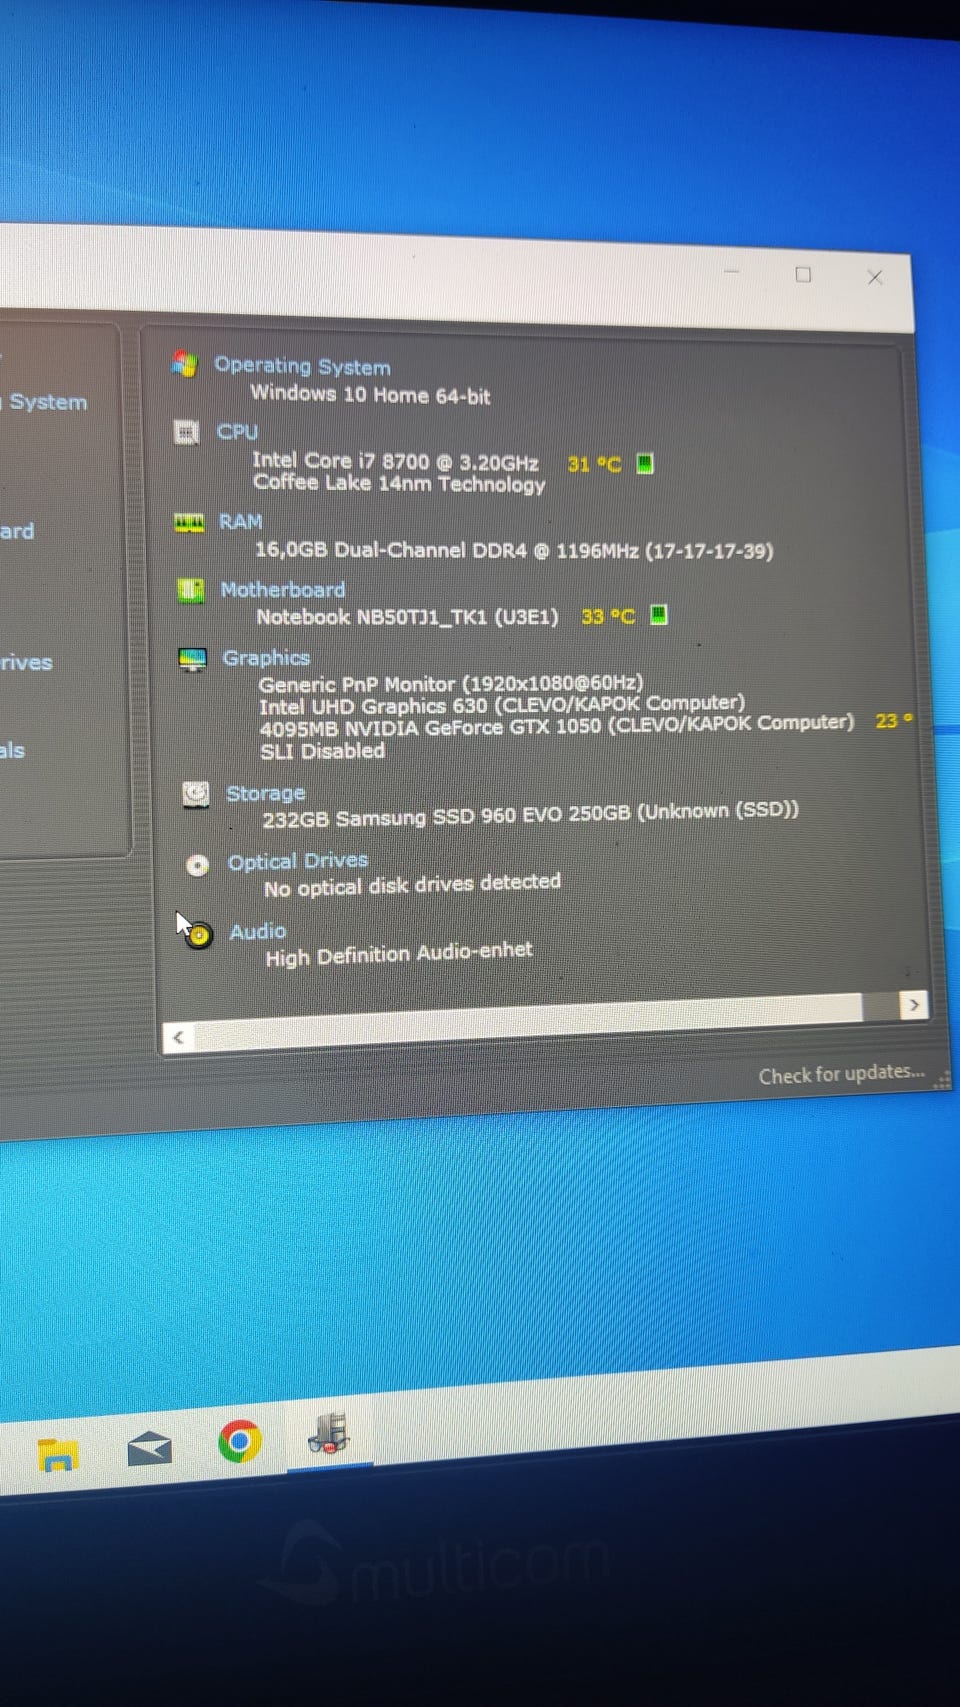Open the Storage section heading
Image resolution: width=960 pixels, height=1707 pixels.
click(266, 793)
